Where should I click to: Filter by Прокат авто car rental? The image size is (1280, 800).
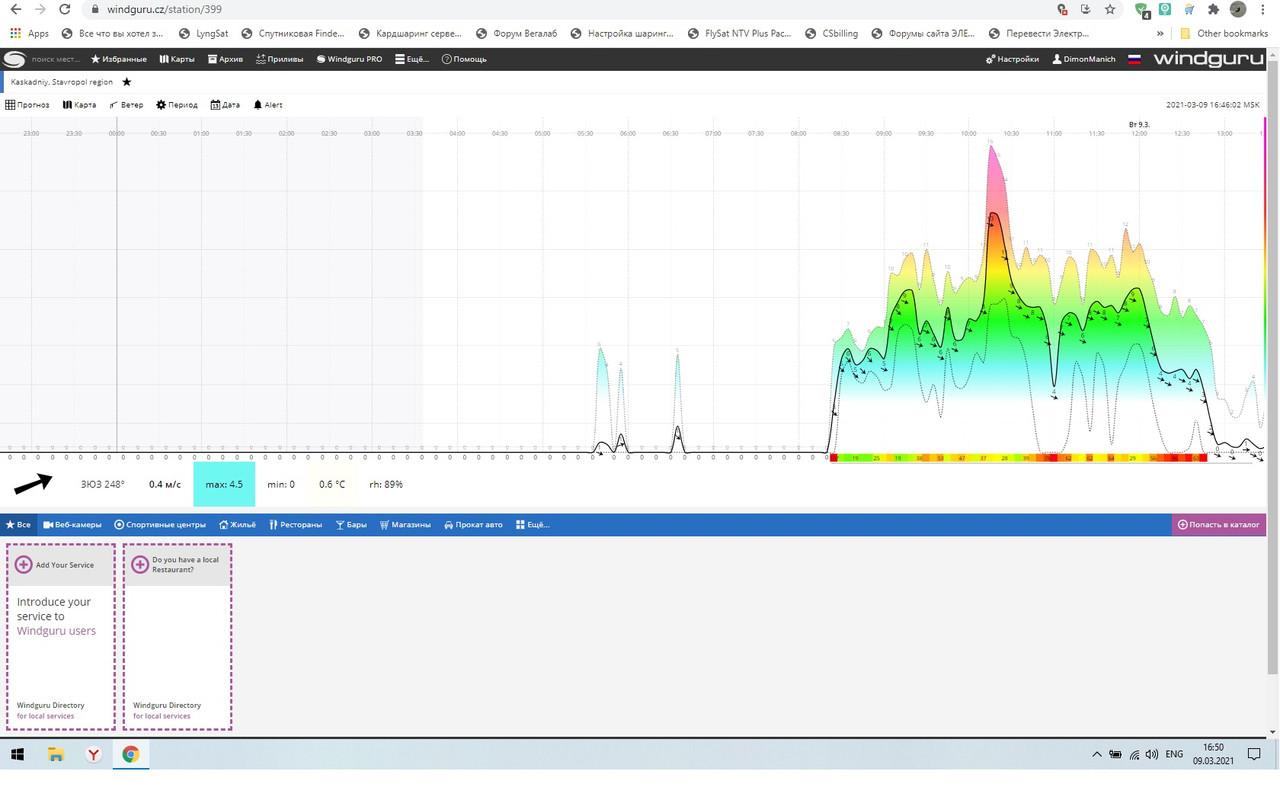473,524
